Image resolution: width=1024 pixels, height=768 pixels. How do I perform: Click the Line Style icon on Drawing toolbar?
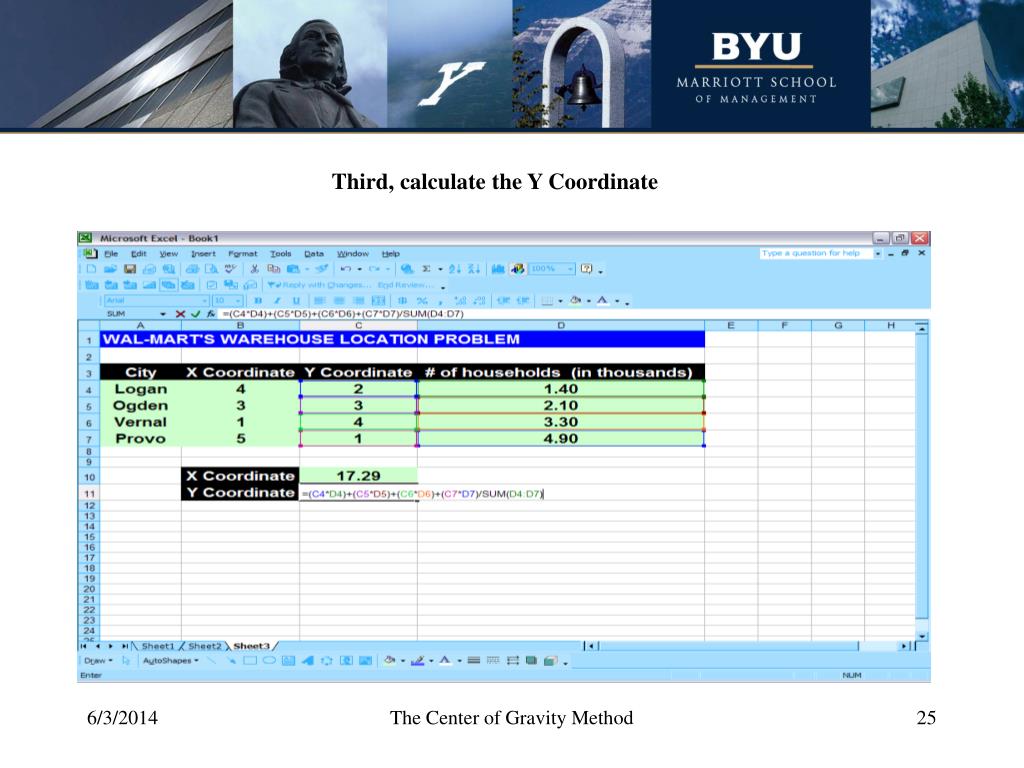[474, 661]
